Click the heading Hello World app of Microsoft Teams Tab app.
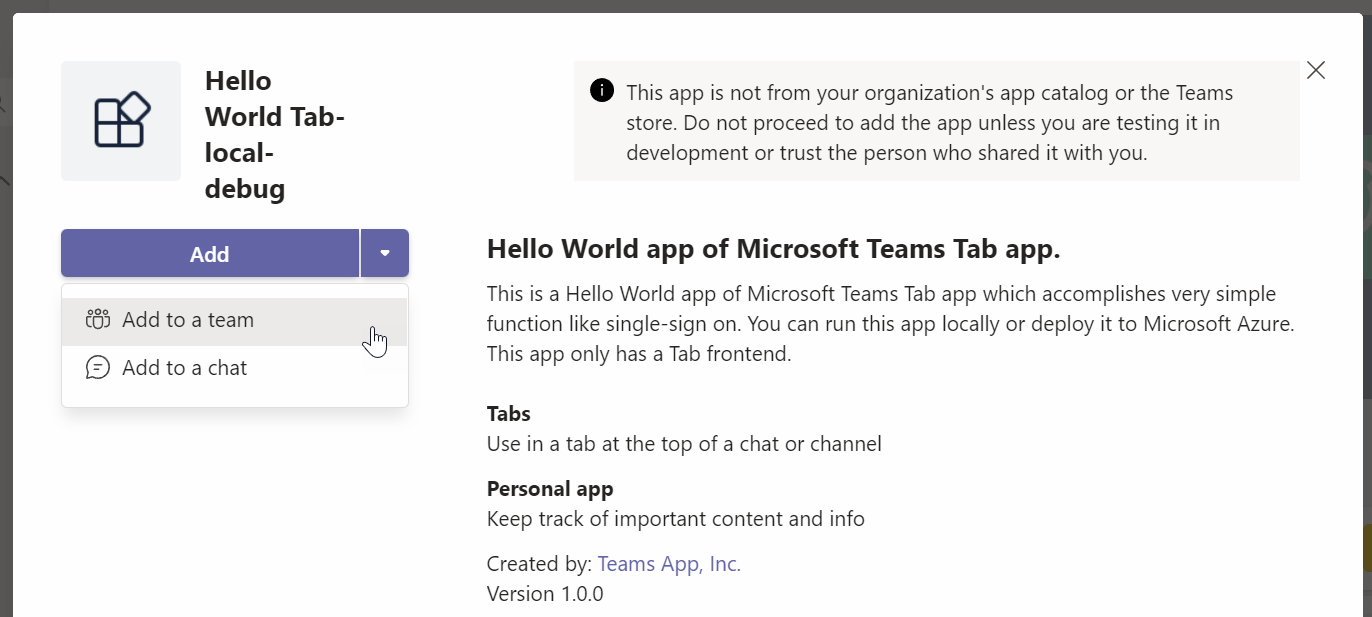This screenshot has height=617, width=1372. 773,249
